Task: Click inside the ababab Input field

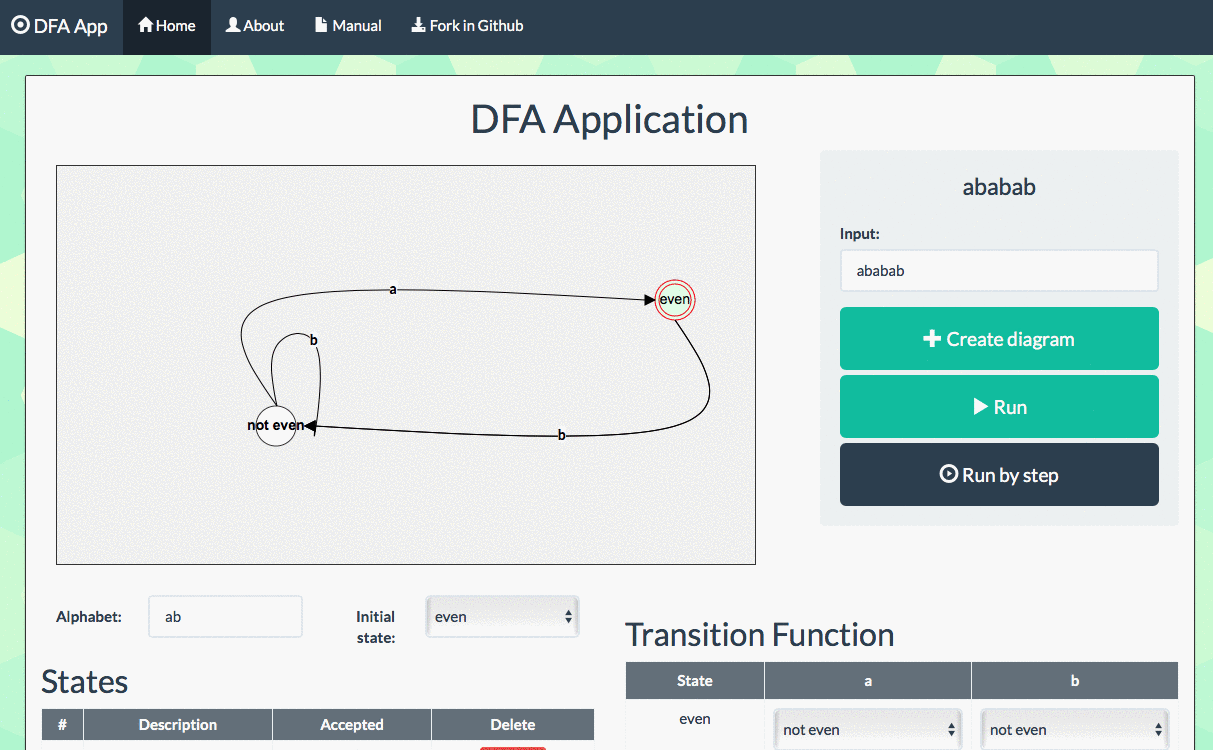Action: pyautogui.click(x=999, y=270)
